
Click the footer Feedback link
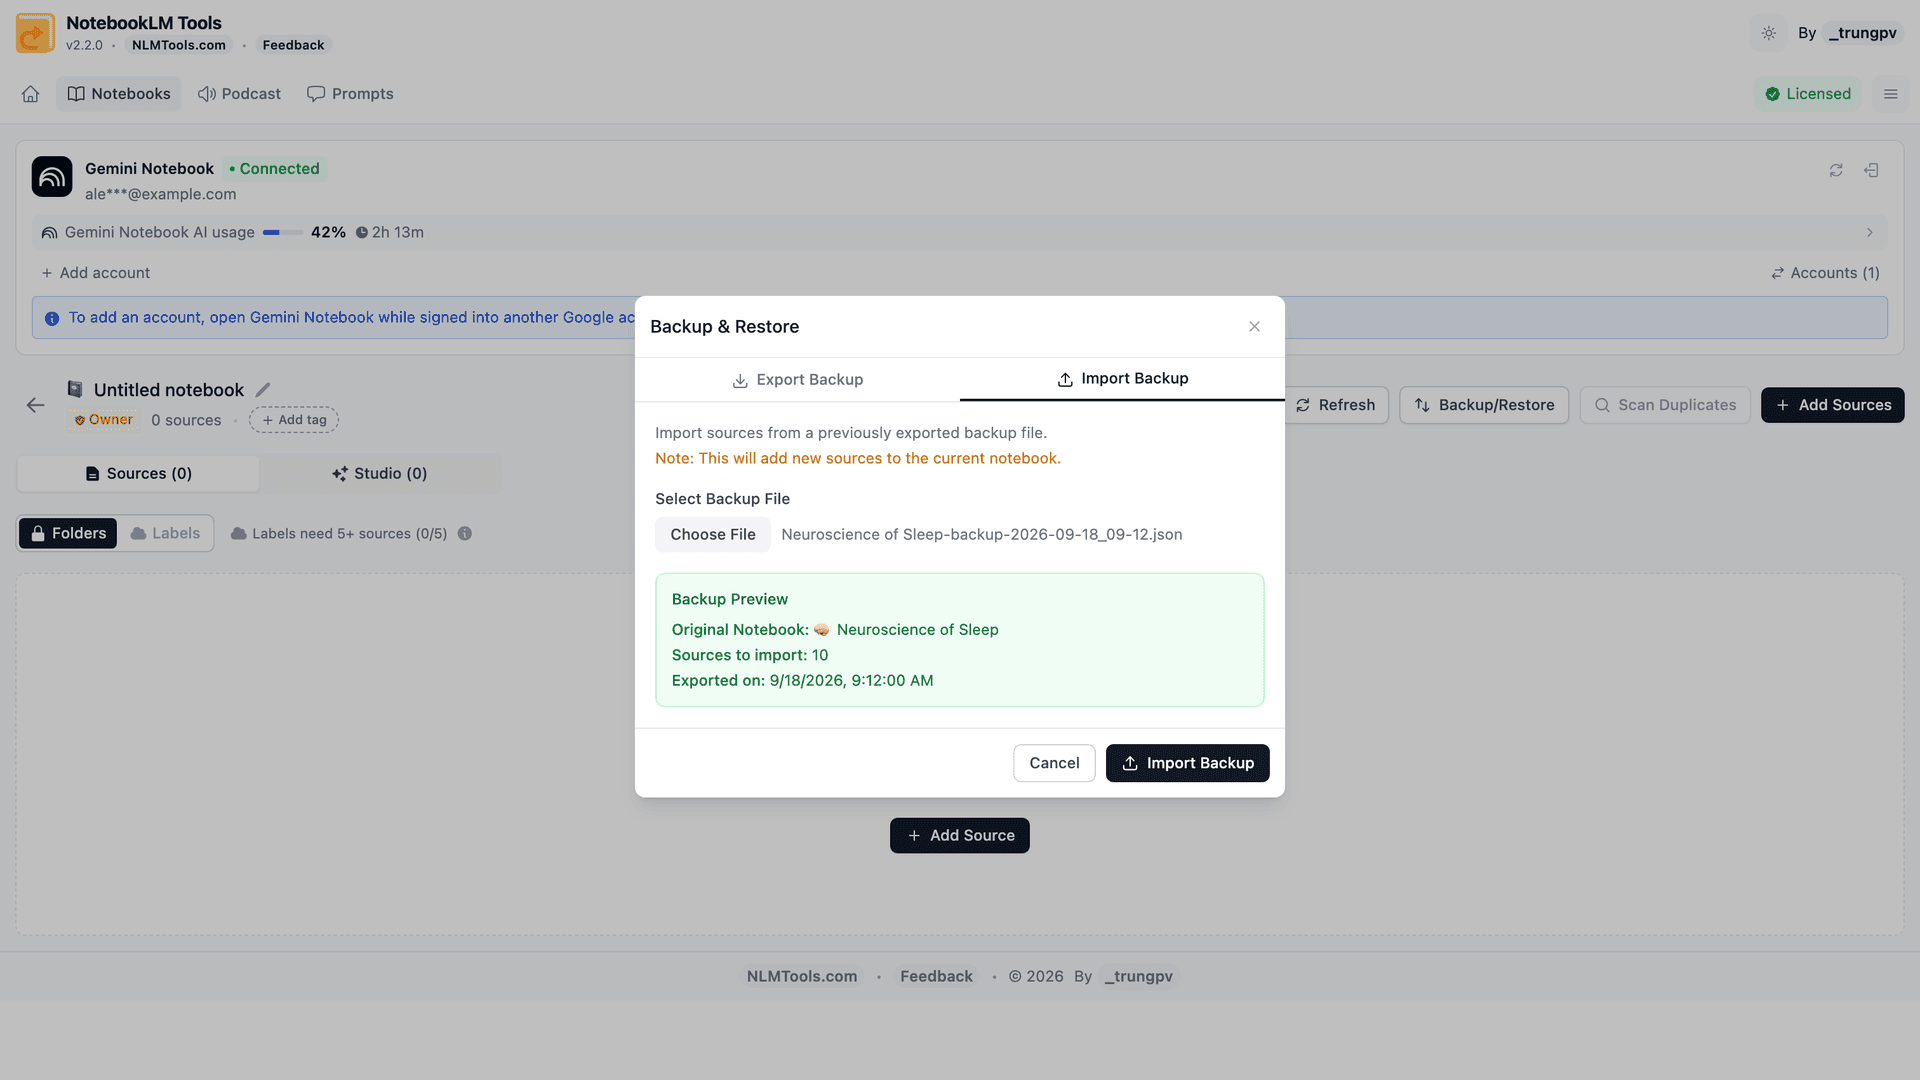click(x=936, y=977)
